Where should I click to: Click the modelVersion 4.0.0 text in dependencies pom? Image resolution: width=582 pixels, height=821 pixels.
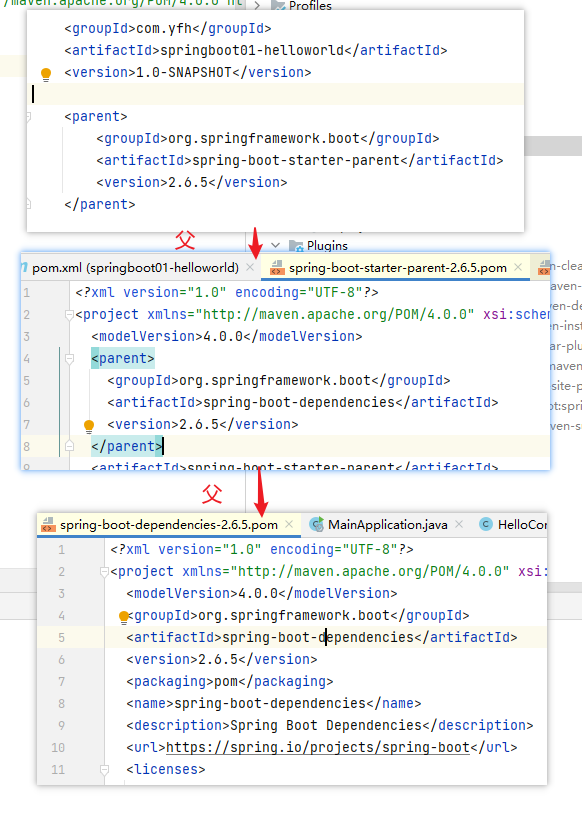[x=262, y=593]
